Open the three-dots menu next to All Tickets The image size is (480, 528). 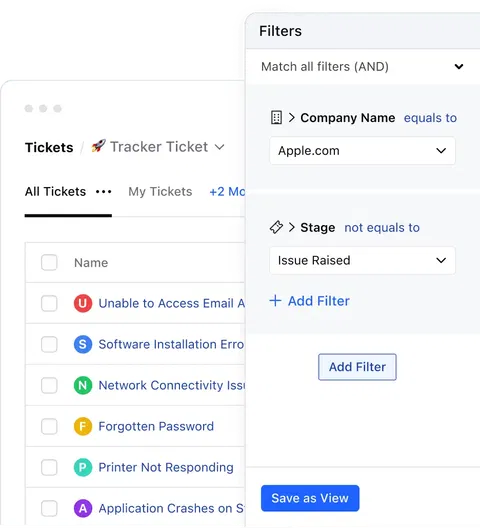(103, 192)
